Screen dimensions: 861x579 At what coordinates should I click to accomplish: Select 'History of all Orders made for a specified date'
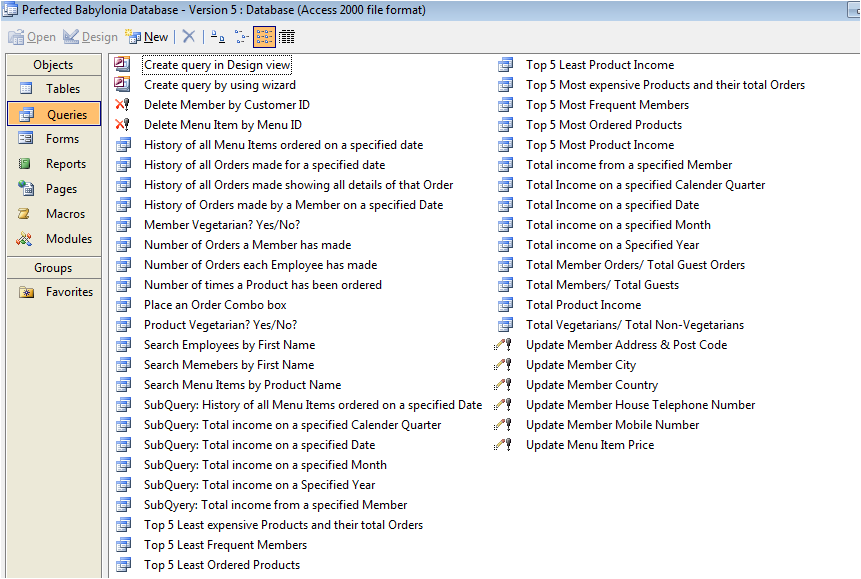[265, 165]
